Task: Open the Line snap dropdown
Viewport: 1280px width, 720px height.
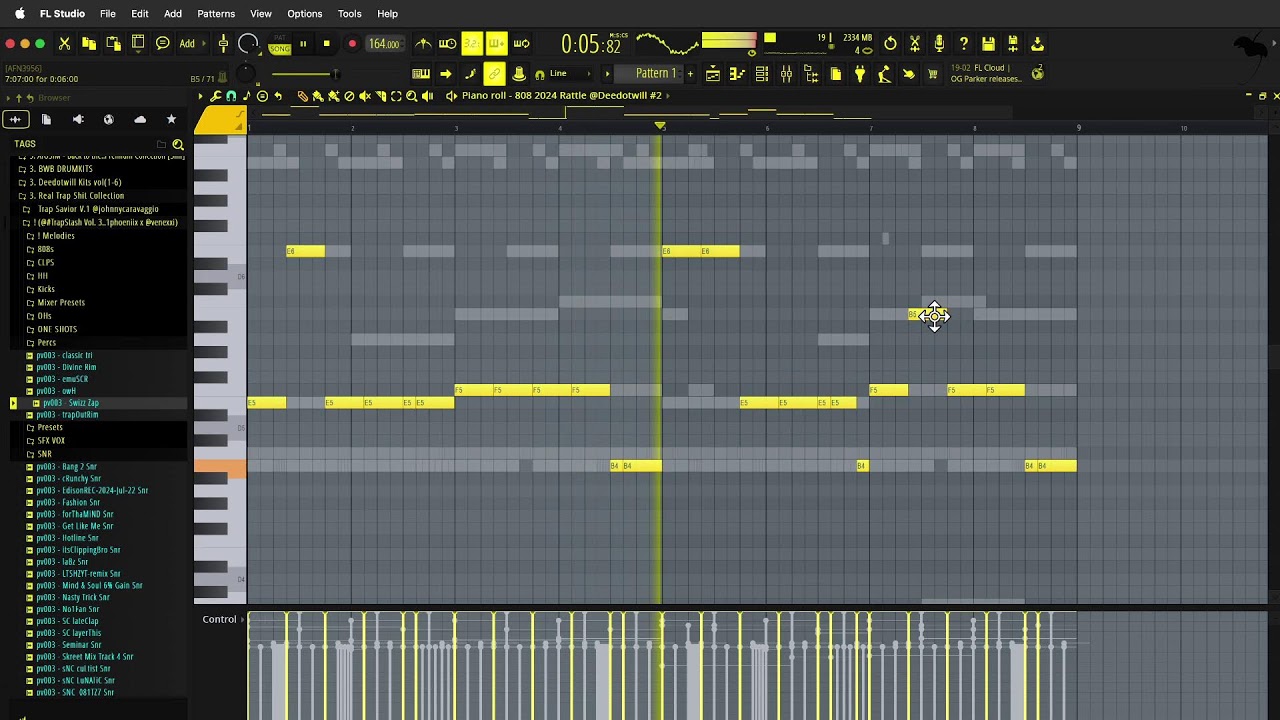Action: pos(570,74)
